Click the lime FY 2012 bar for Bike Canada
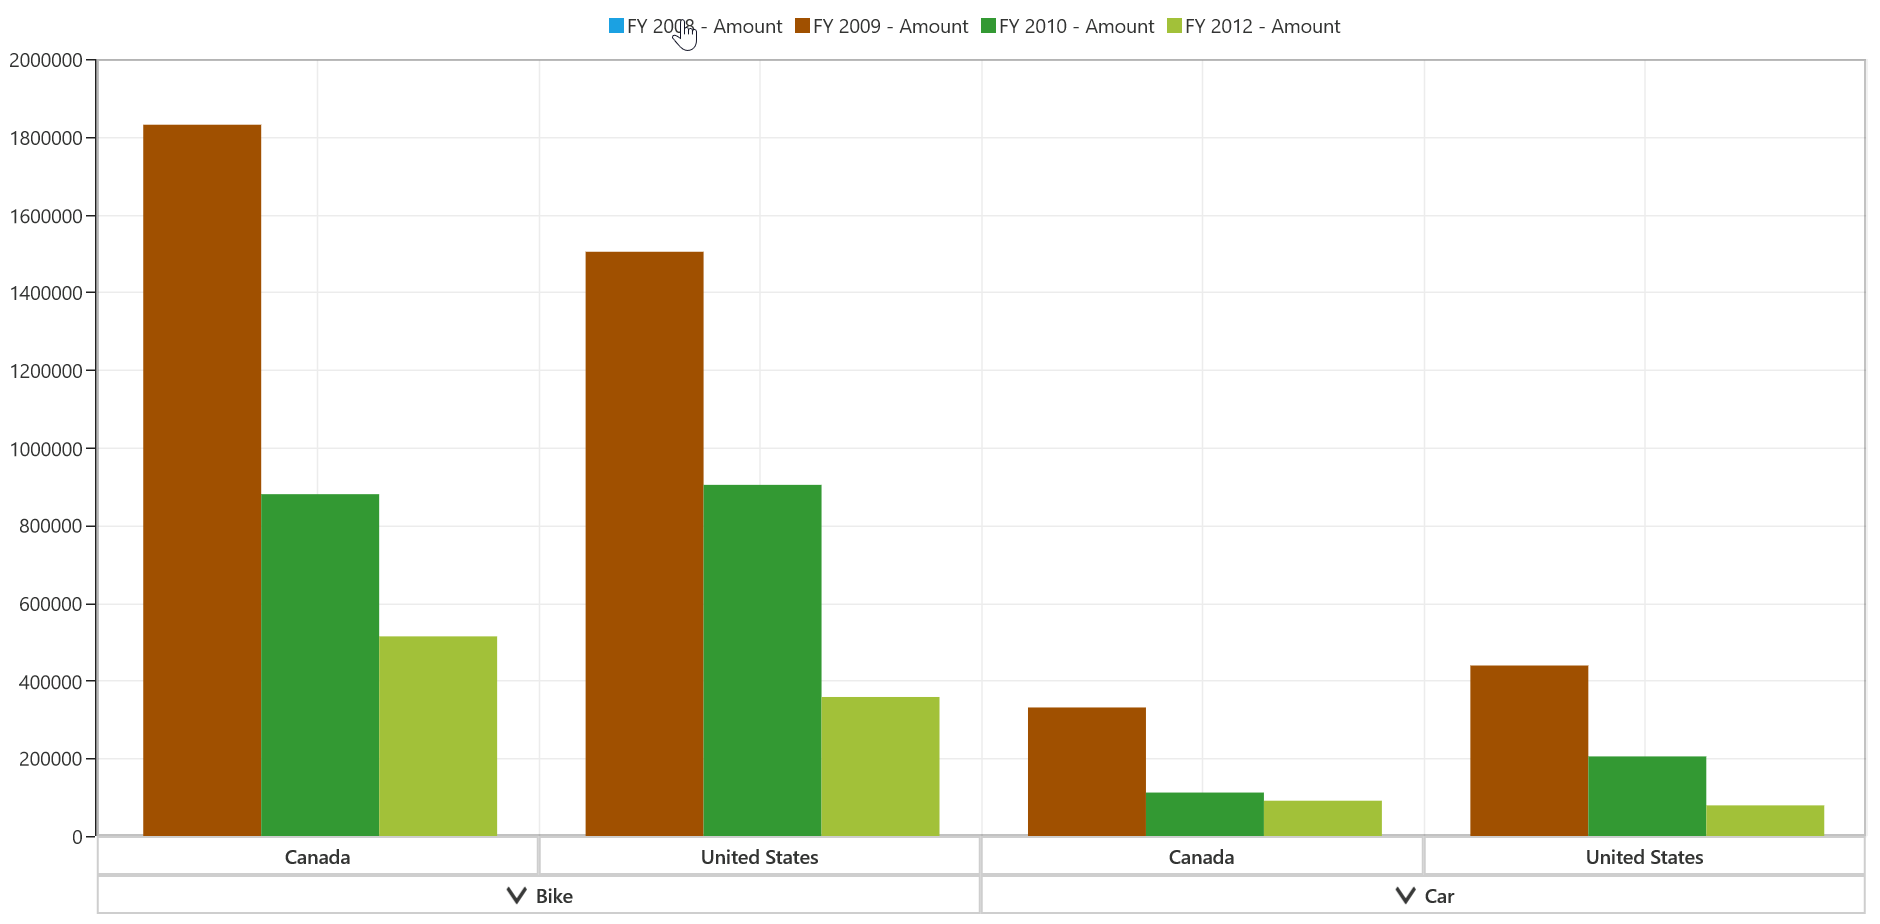Screen dimensions: 1880x924 (438, 736)
